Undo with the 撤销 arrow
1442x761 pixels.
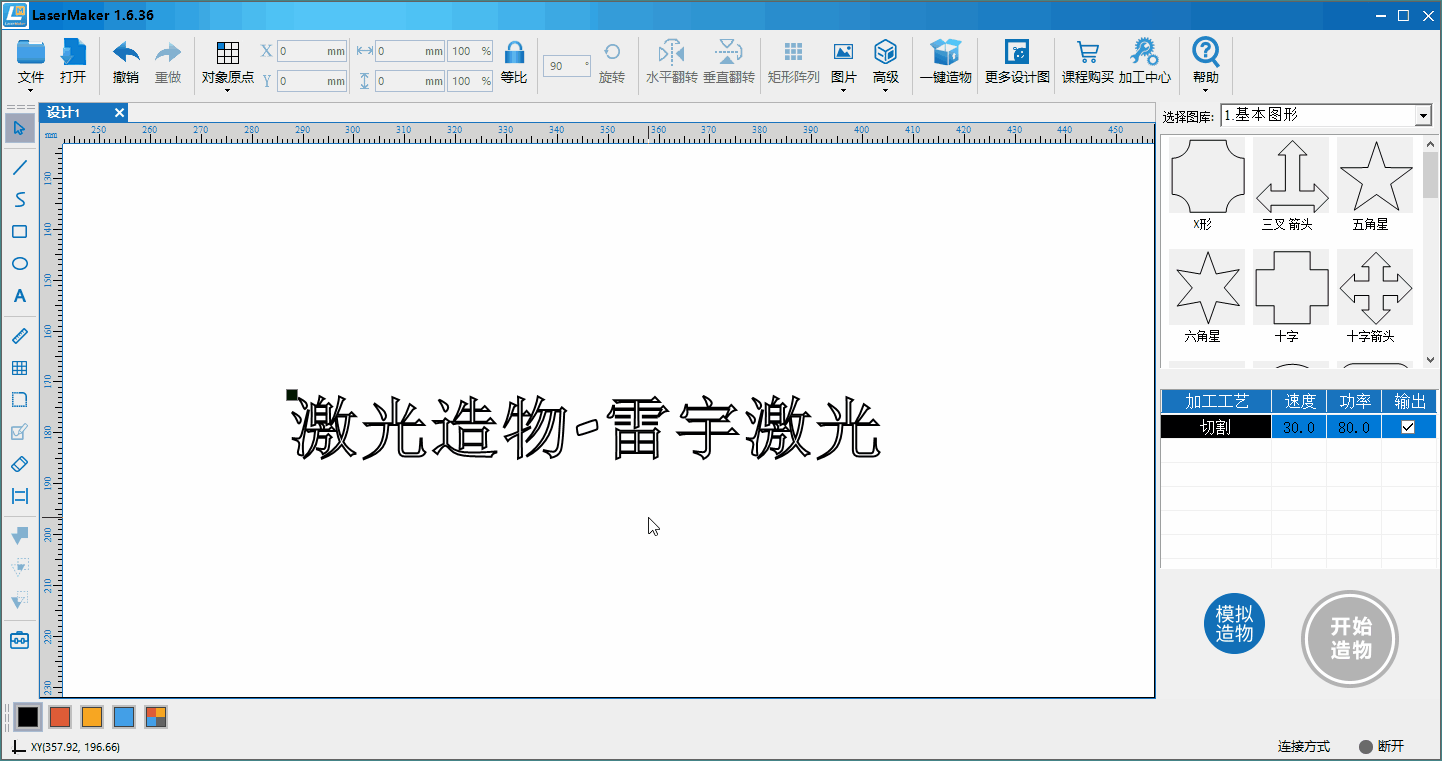point(126,53)
